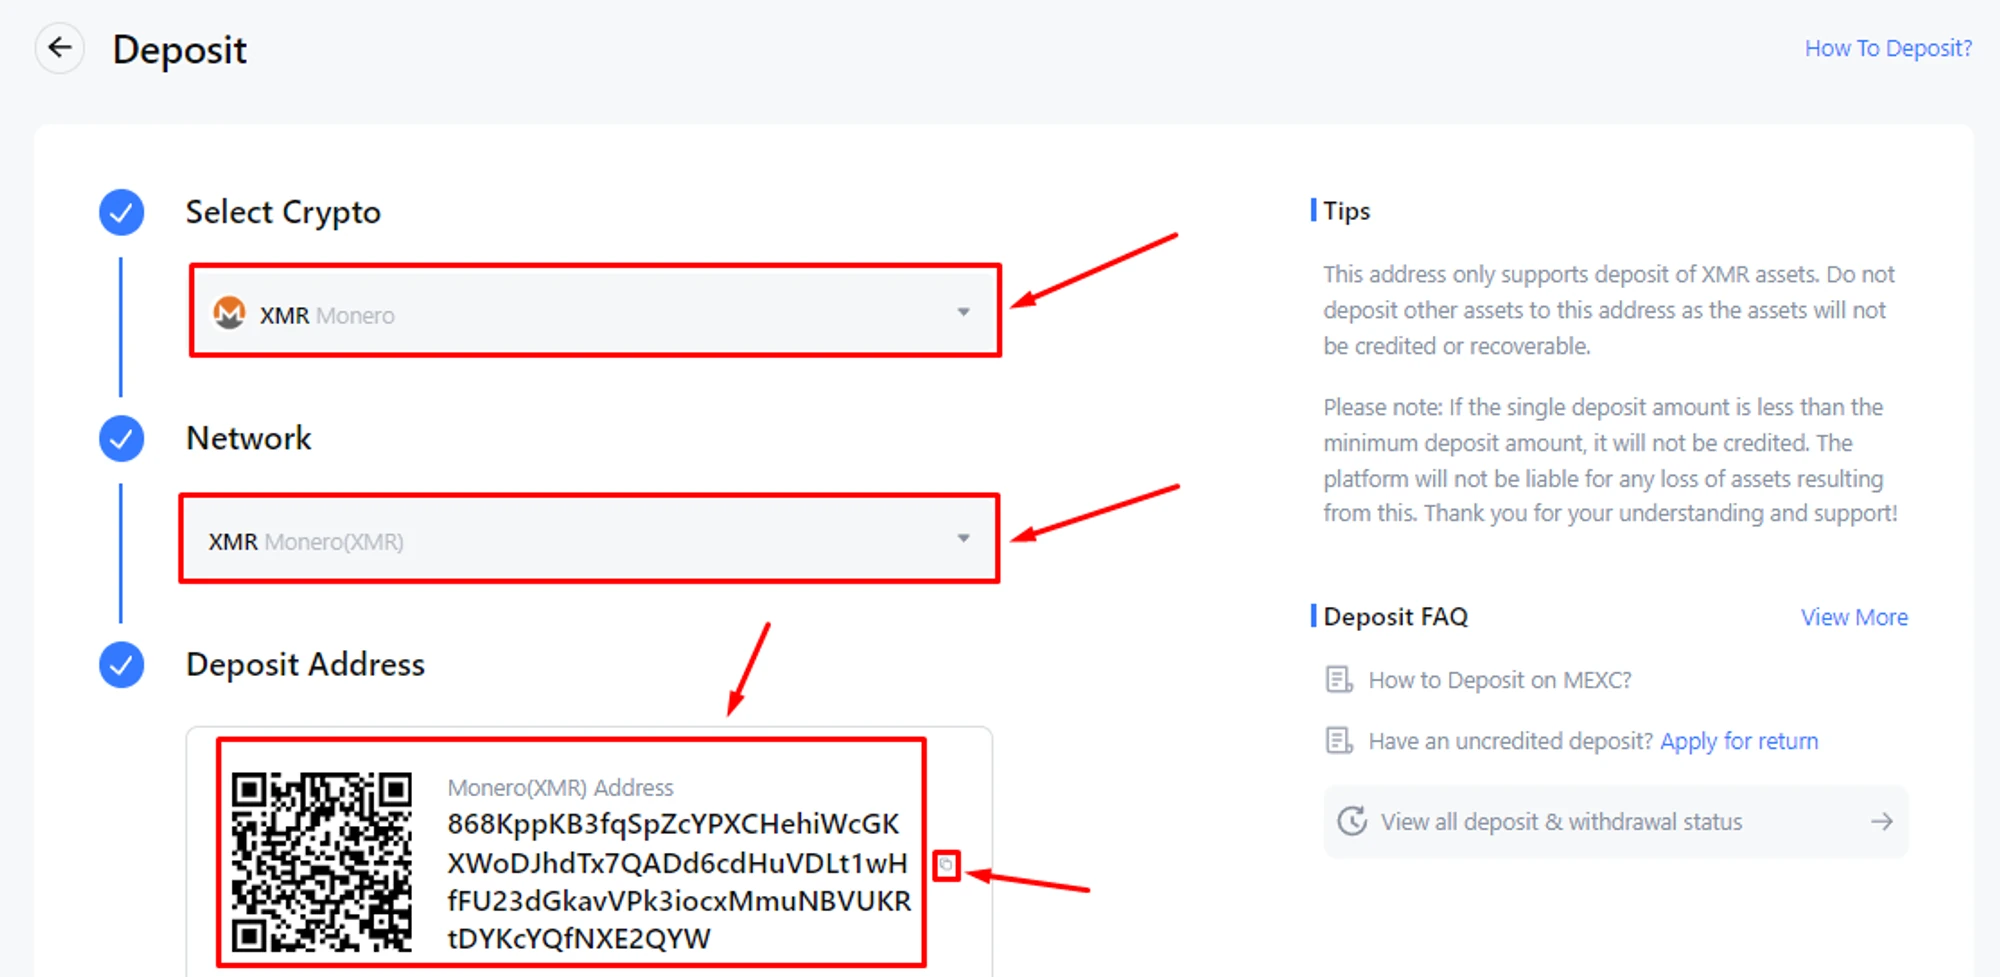2000x977 pixels.
Task: Click the Select Crypto step checkmark
Action: 121,212
